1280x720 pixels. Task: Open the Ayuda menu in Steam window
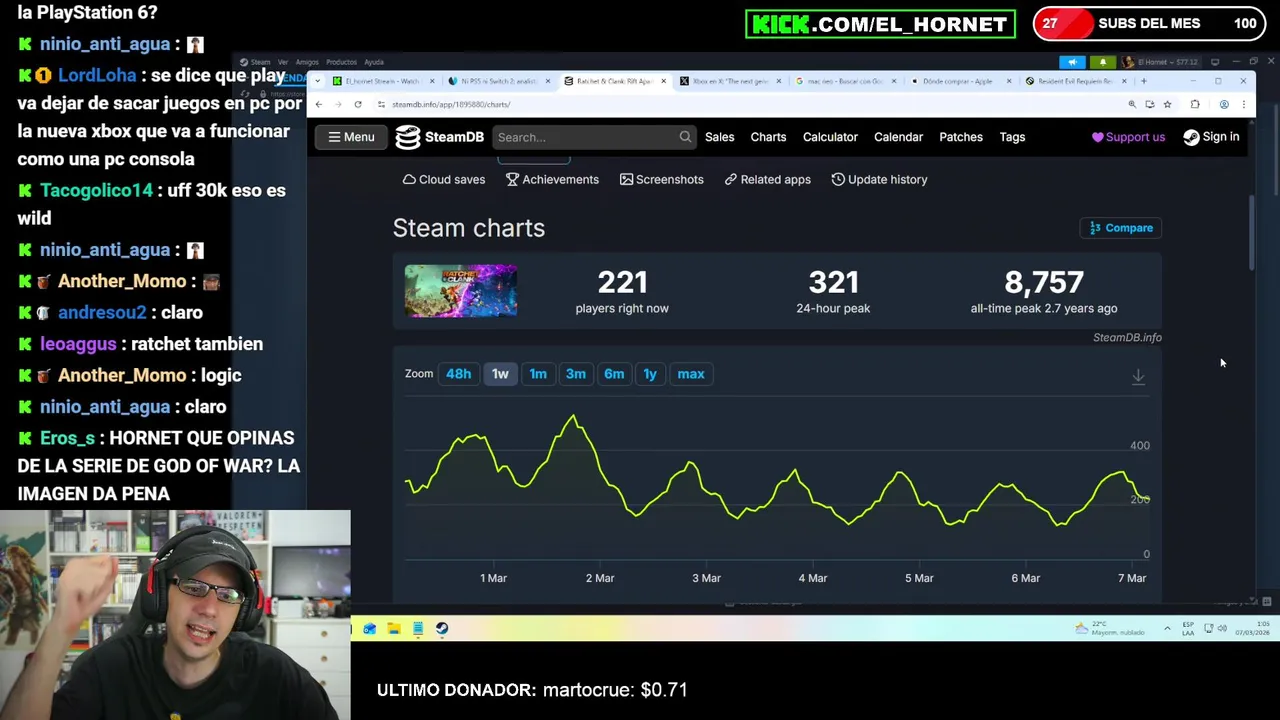pyautogui.click(x=373, y=62)
